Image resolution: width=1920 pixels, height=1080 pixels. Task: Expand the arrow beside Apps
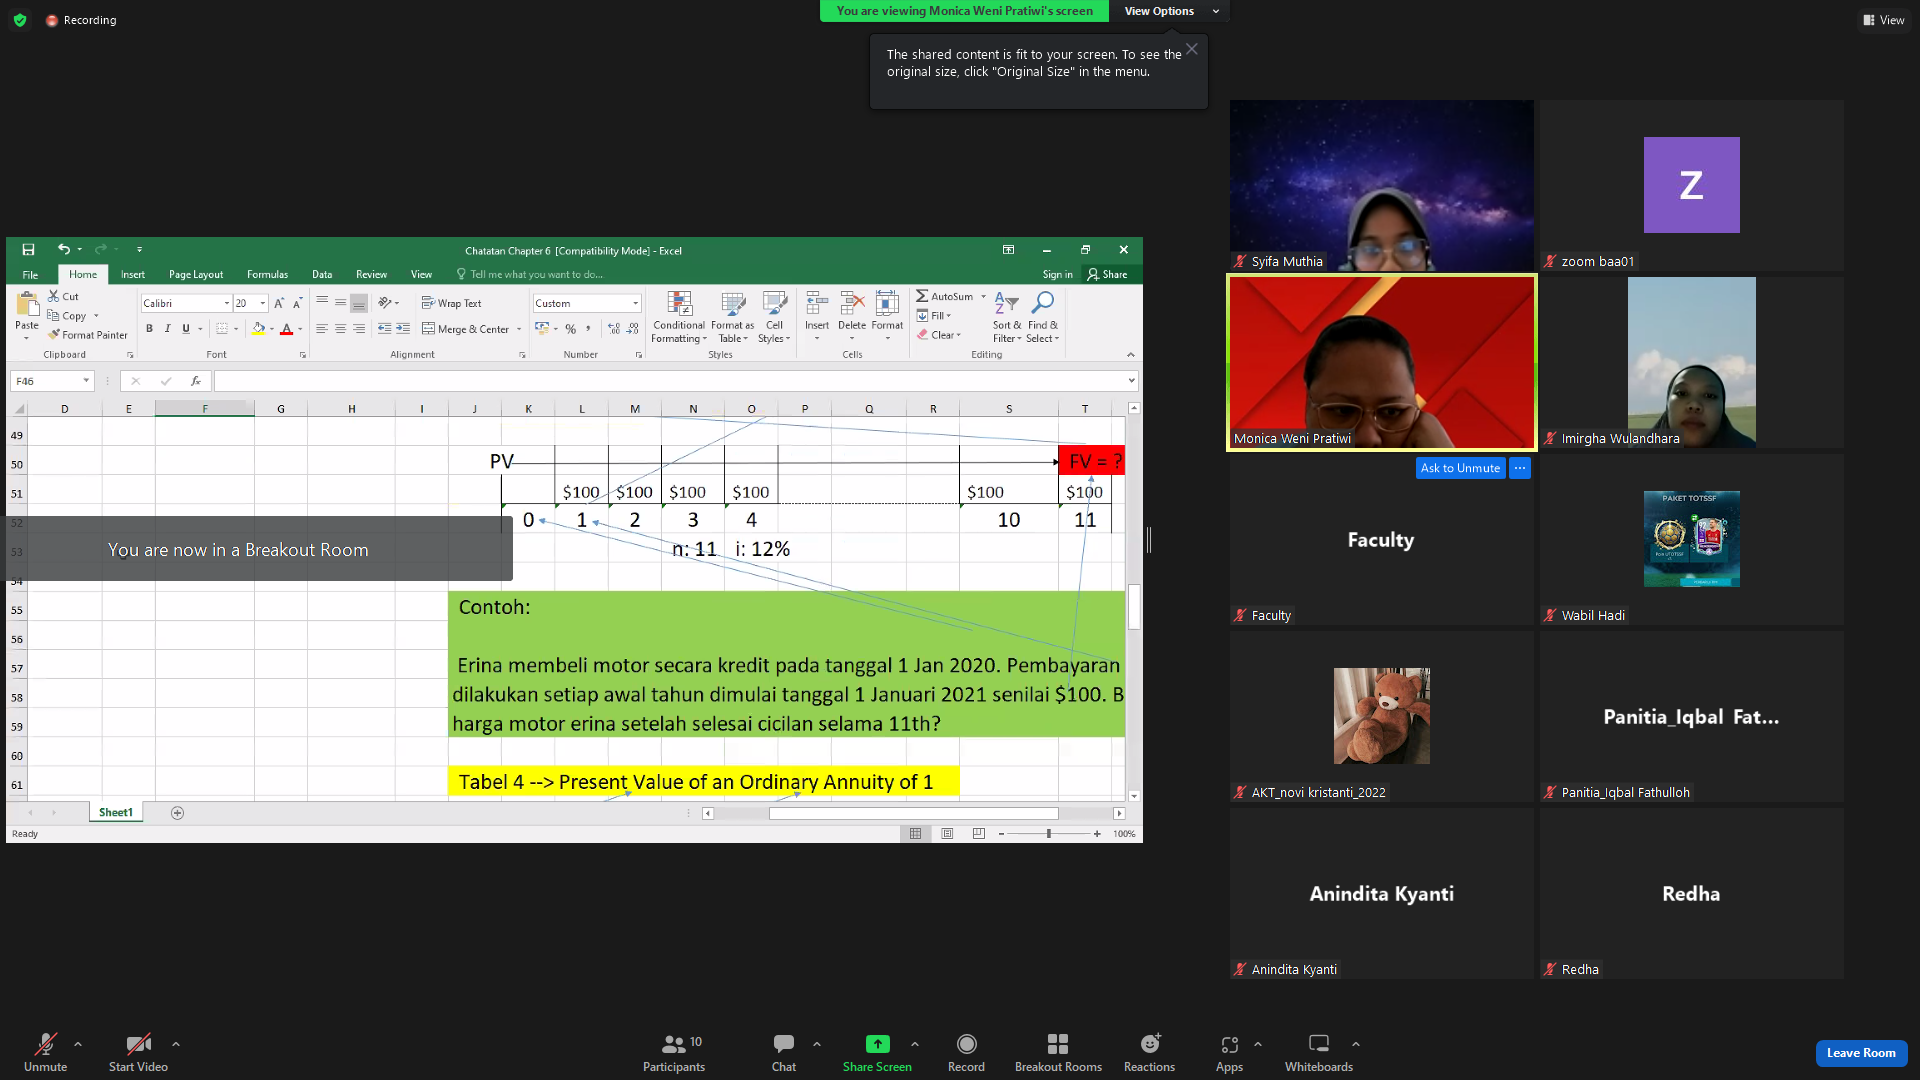pyautogui.click(x=1258, y=1044)
